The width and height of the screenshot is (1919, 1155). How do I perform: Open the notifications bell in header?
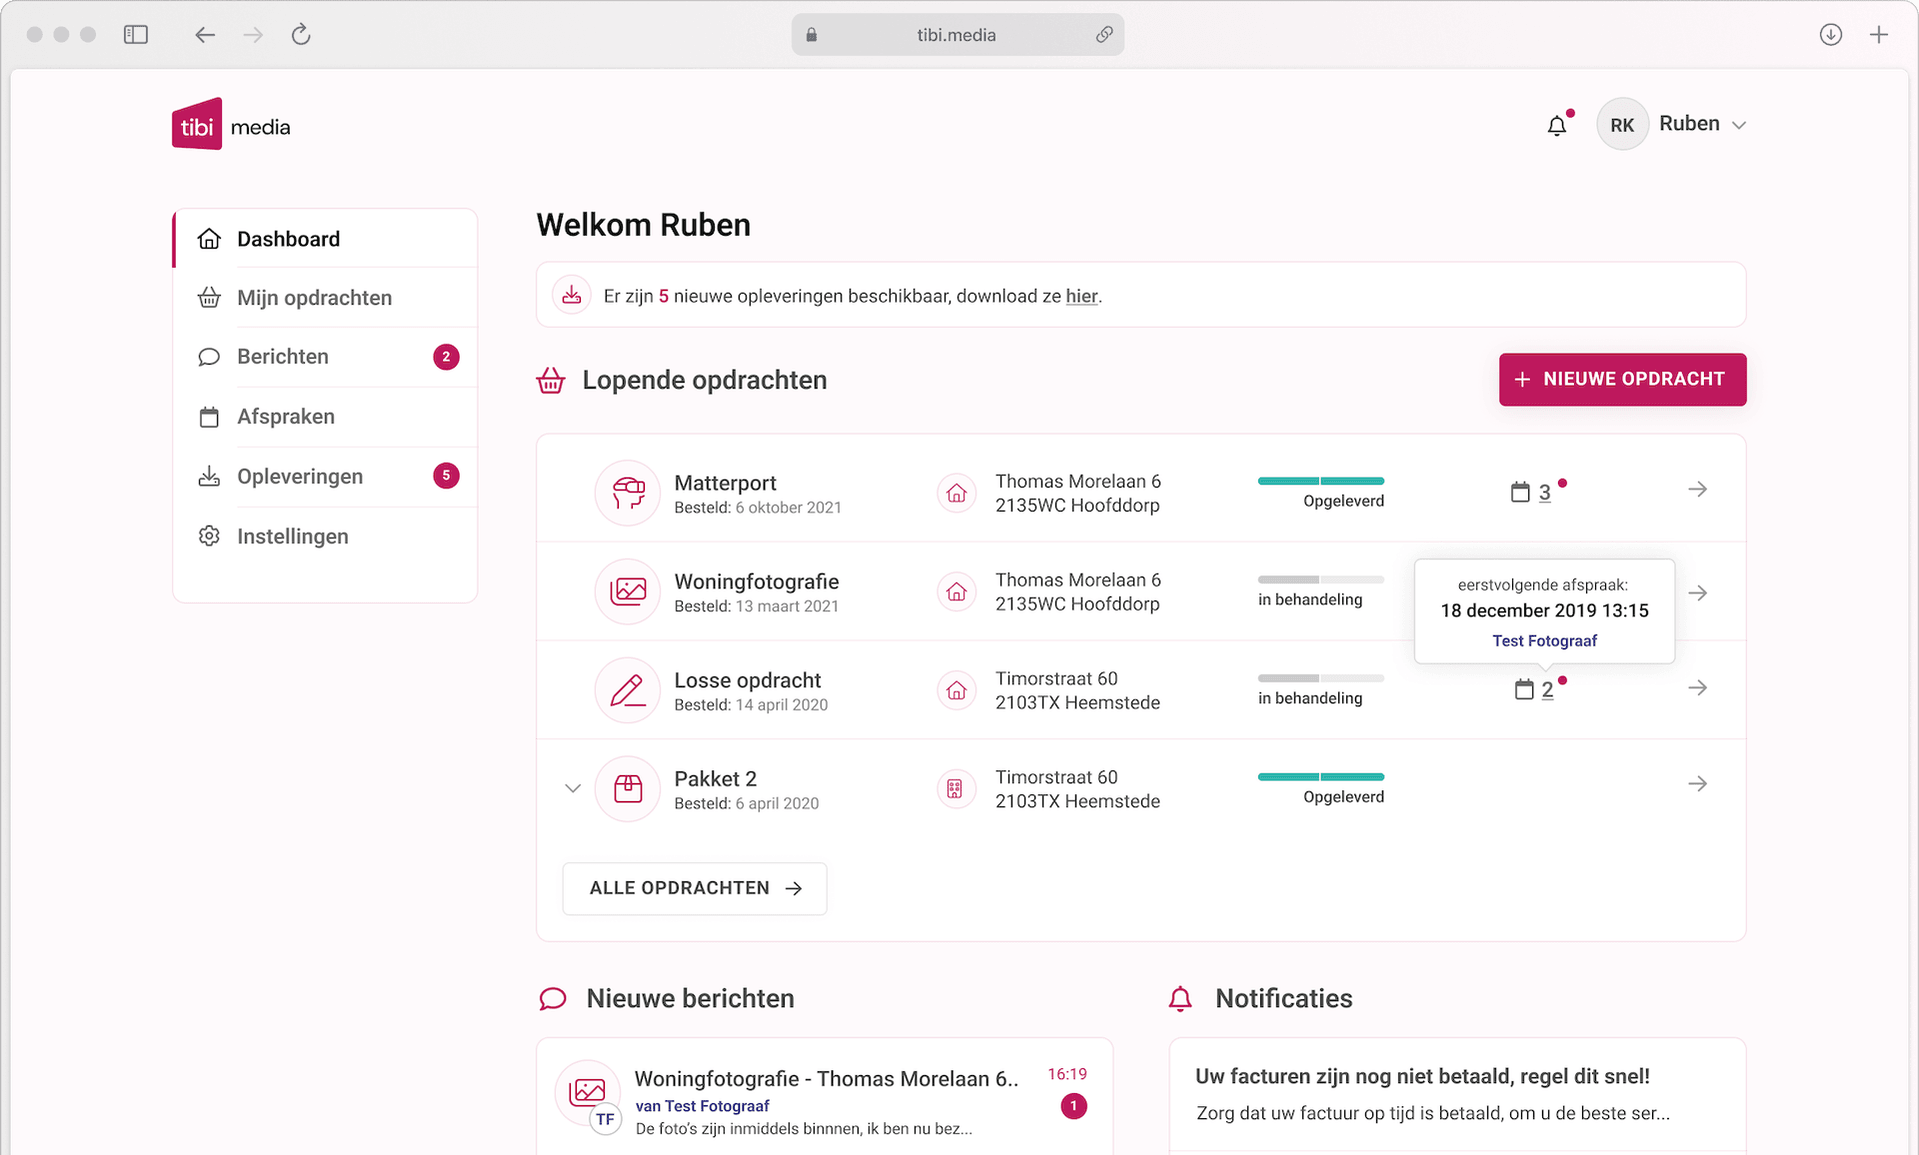[1557, 125]
